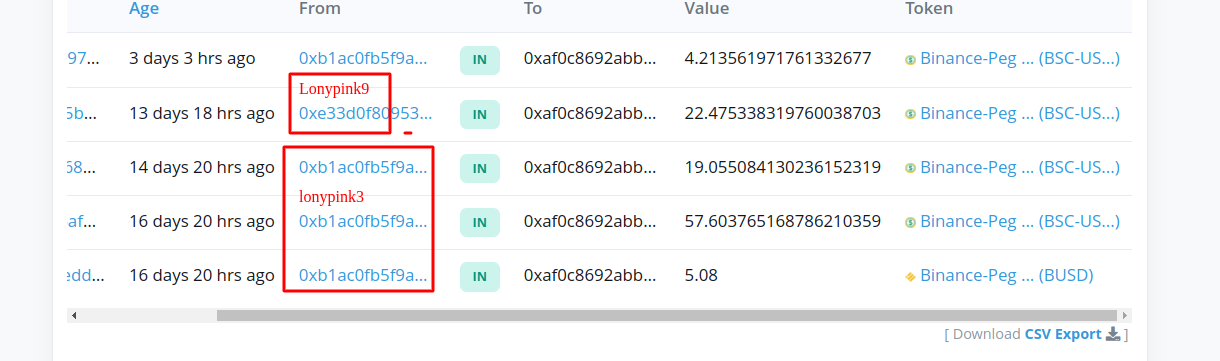Click the scrollbar left arrow
The height and width of the screenshot is (361, 1220).
(73, 315)
